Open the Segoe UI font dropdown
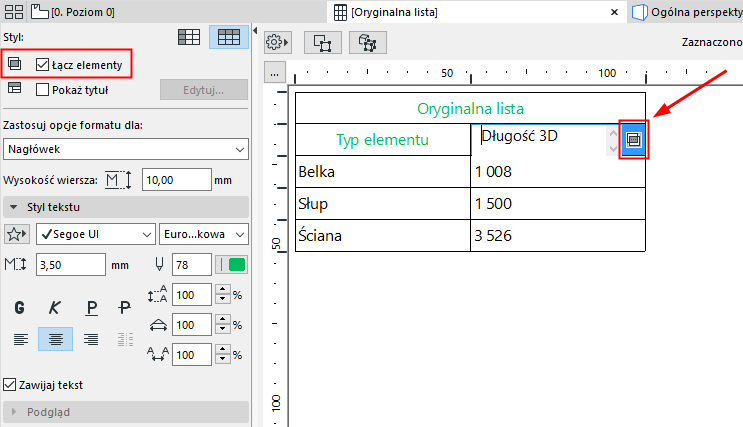The image size is (743, 427). click(96, 234)
